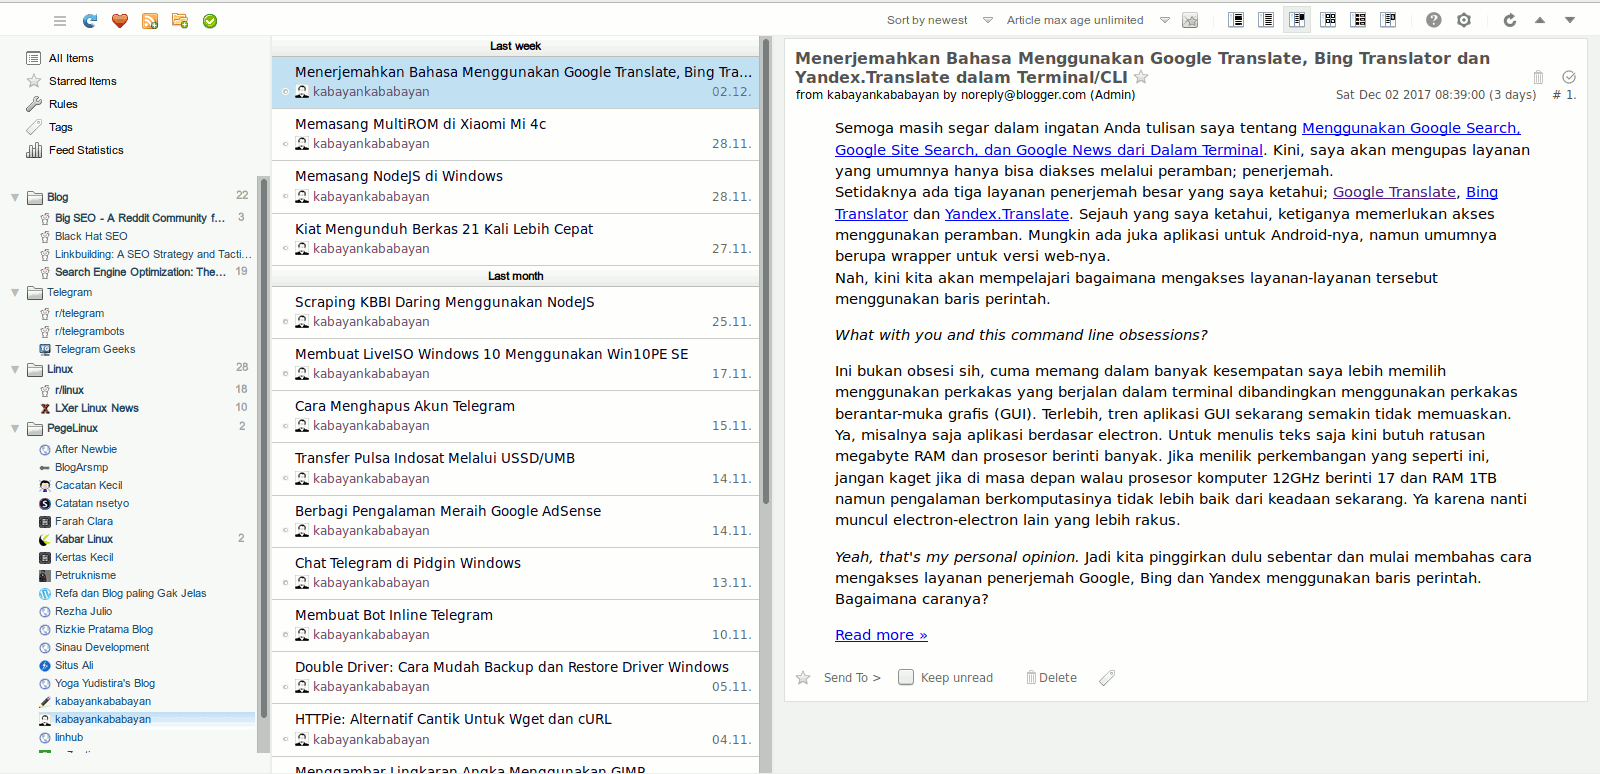Open the Article max age unlimited dropdown
Viewport: 1600px width, 774px height.
click(1087, 20)
